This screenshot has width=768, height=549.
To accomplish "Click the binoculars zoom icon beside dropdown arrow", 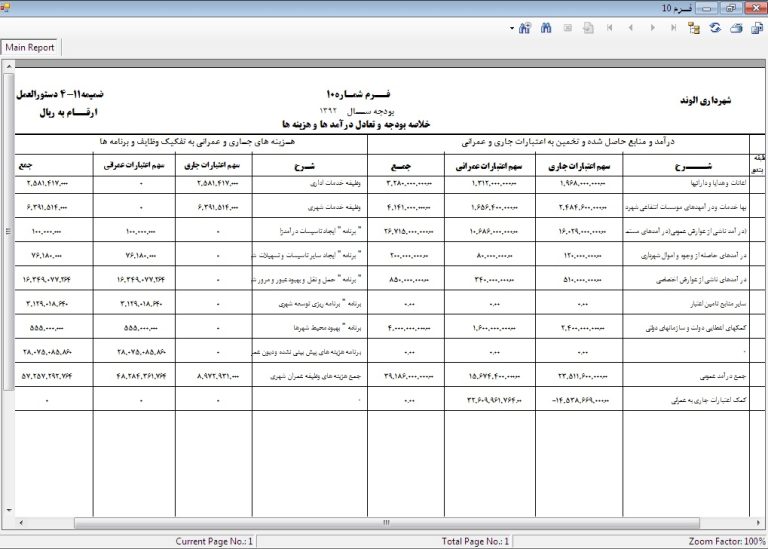I will point(525,29).
